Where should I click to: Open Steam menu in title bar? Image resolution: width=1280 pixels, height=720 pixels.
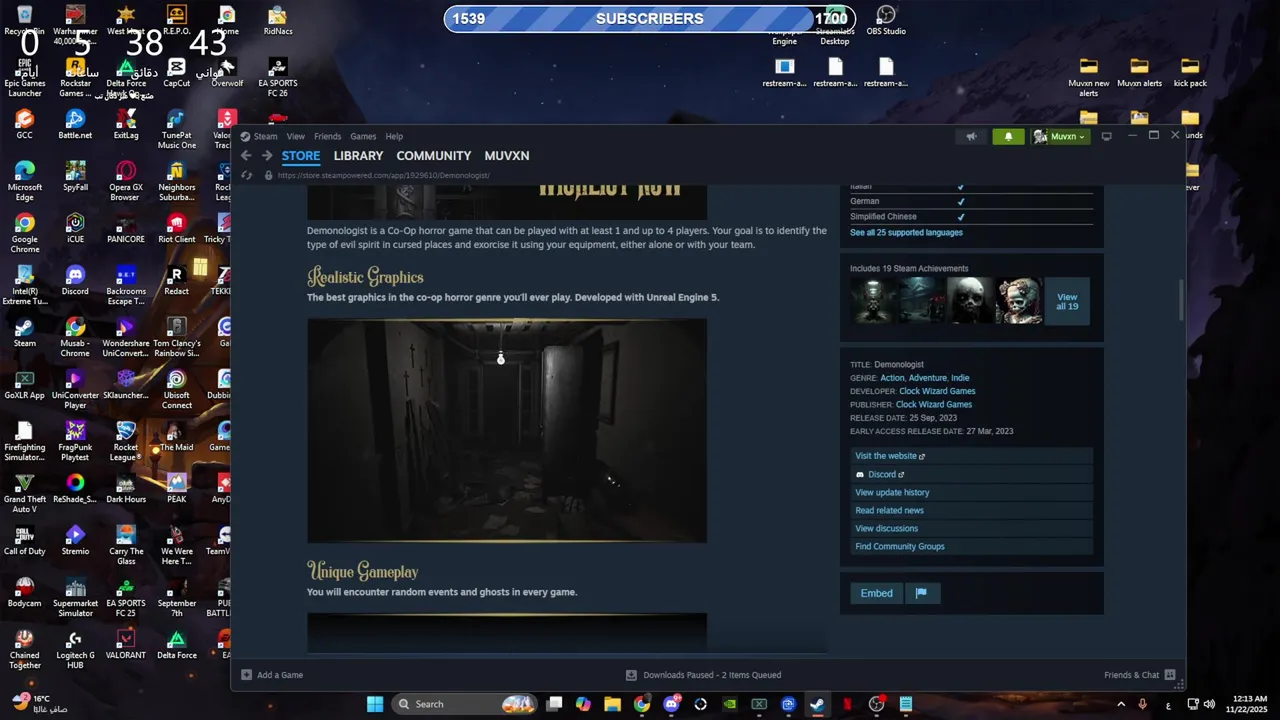pos(265,136)
